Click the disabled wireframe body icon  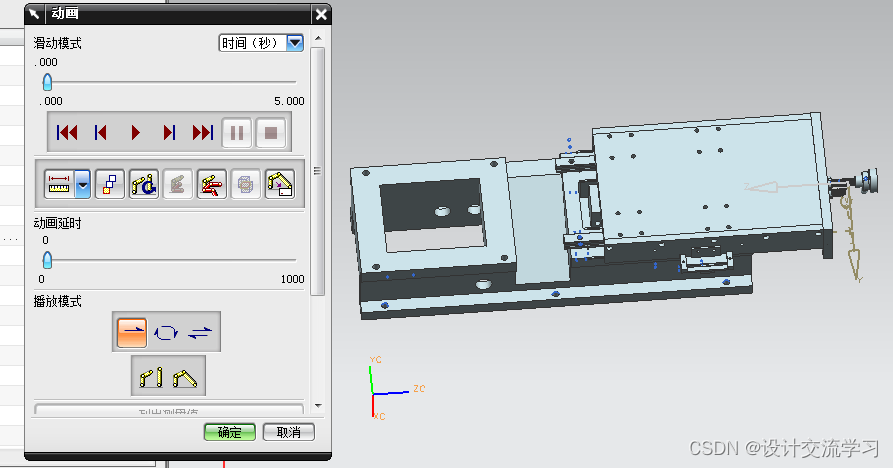(245, 184)
